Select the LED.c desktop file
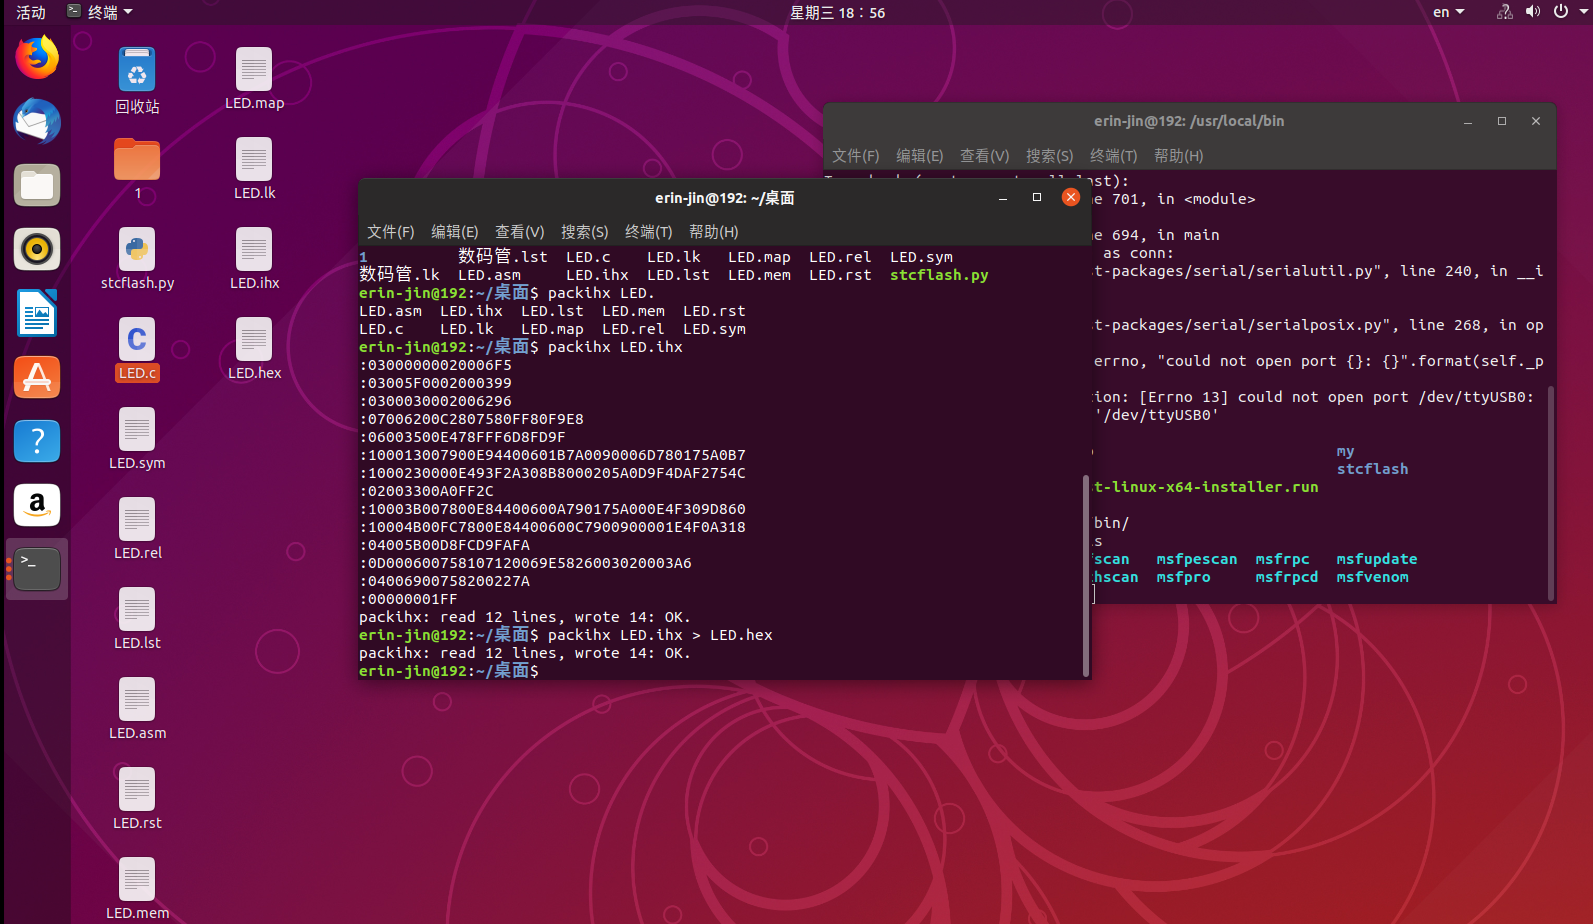 coord(137,349)
